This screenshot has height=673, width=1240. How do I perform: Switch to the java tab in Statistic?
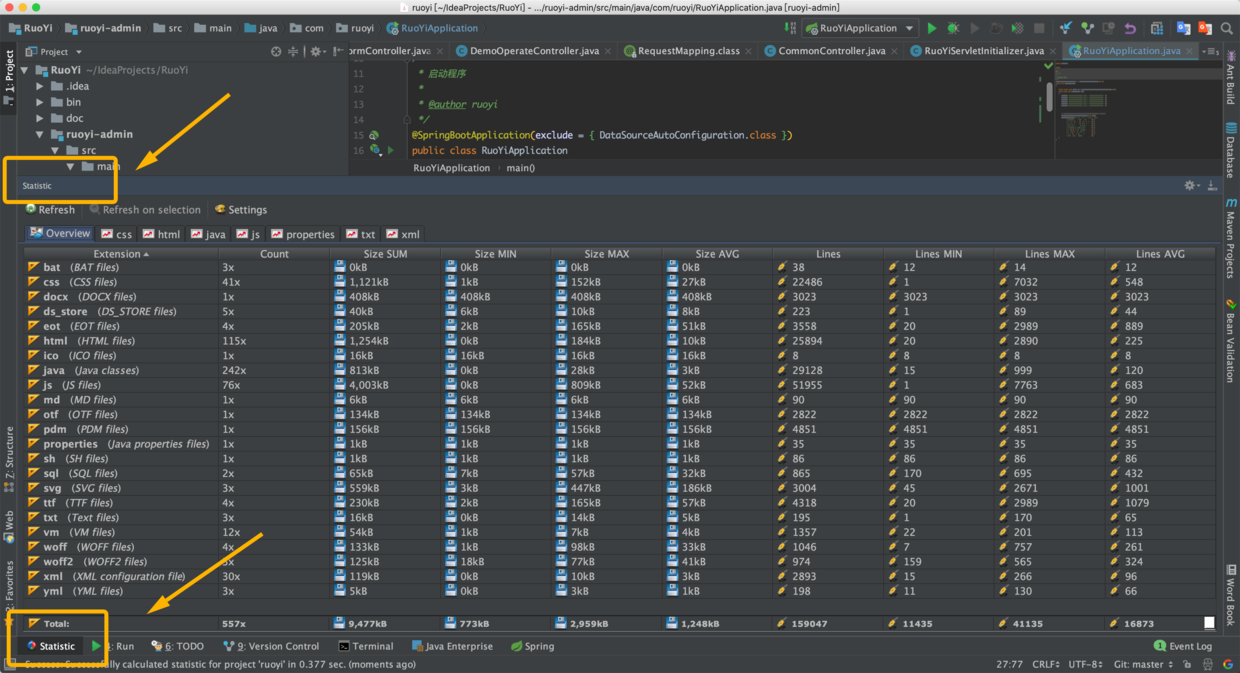[207, 234]
